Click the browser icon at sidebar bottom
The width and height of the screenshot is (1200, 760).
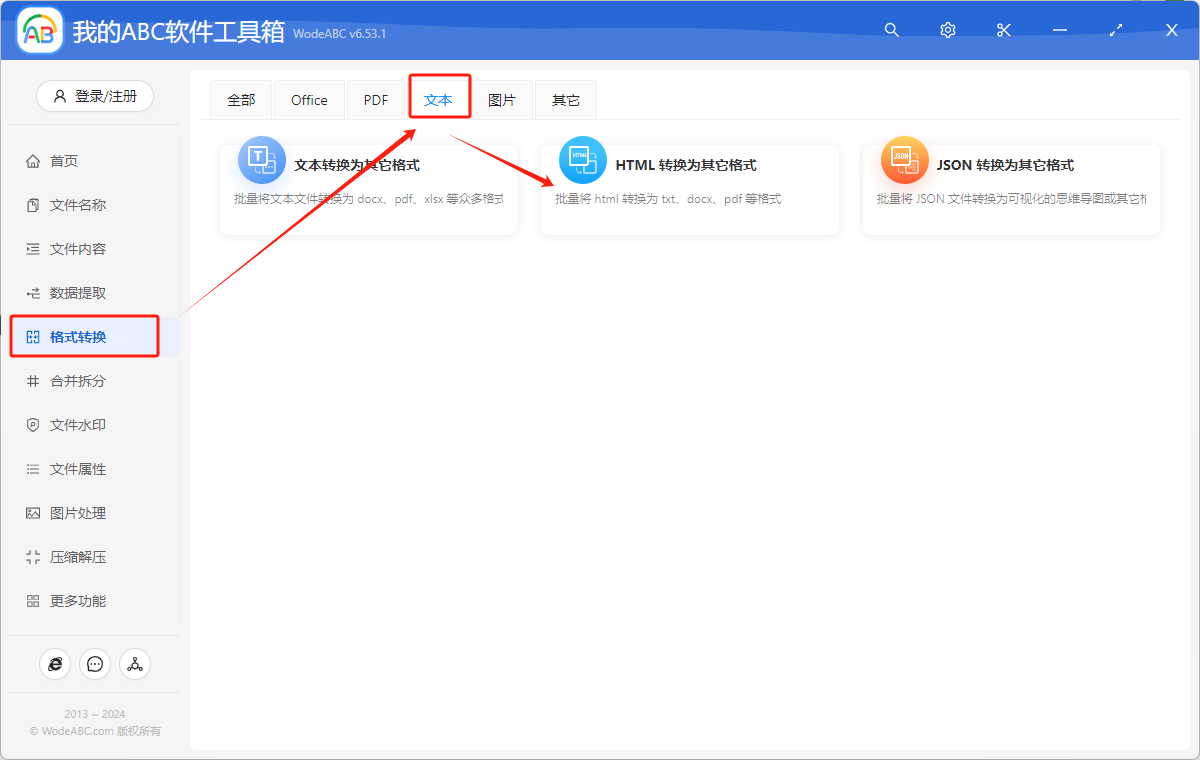(x=55, y=663)
